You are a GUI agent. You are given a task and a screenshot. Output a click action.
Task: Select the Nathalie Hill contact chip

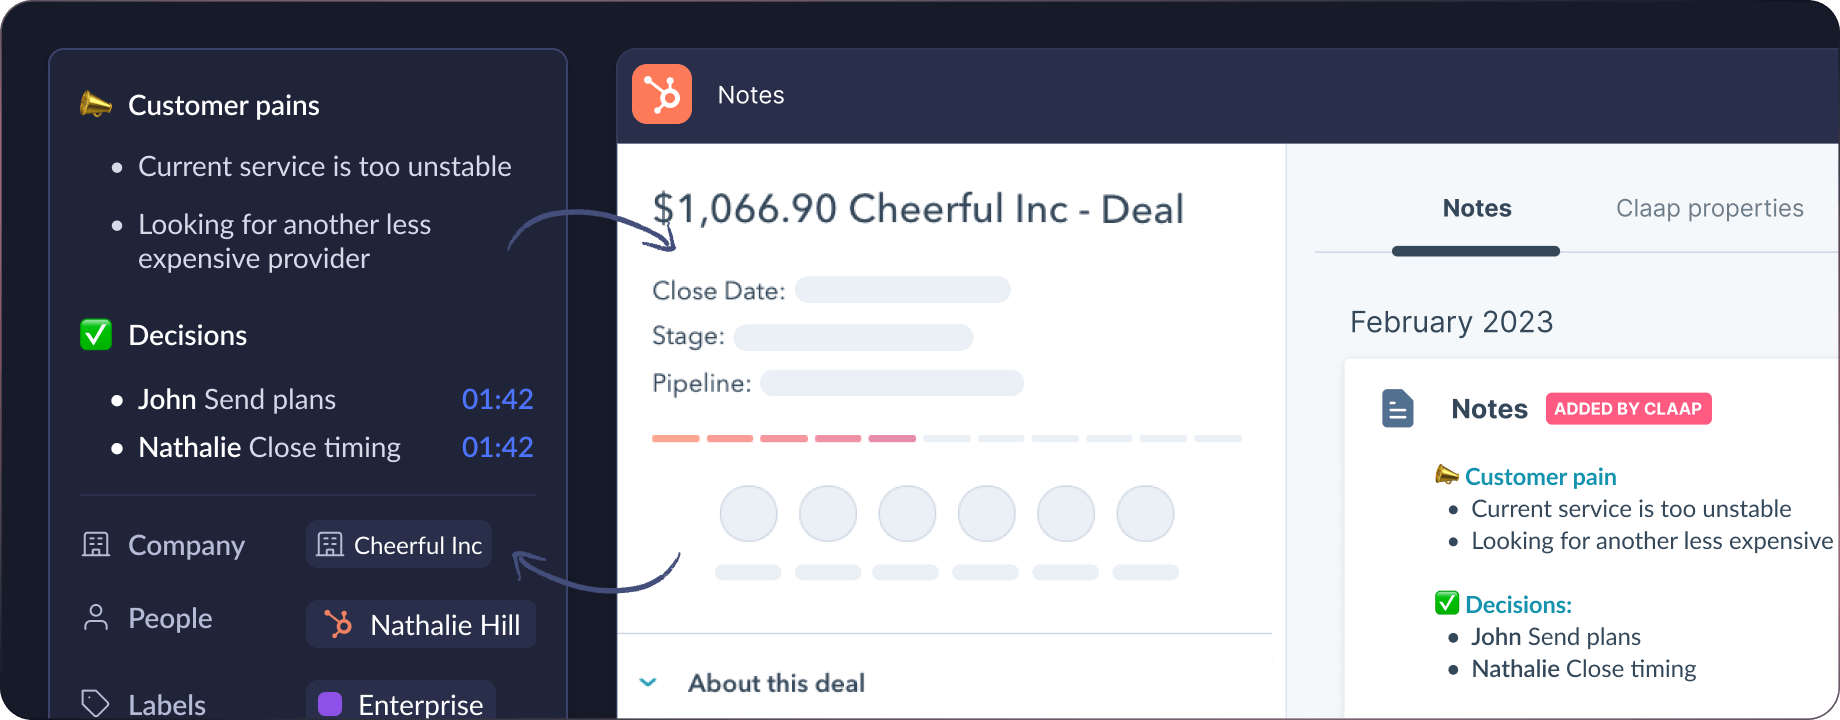[x=420, y=624]
